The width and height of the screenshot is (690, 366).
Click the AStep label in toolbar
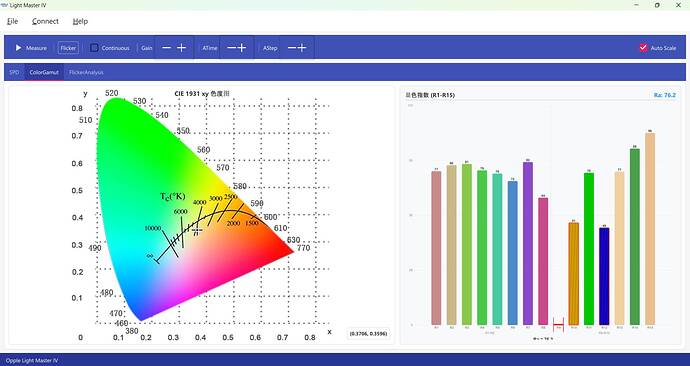270,48
